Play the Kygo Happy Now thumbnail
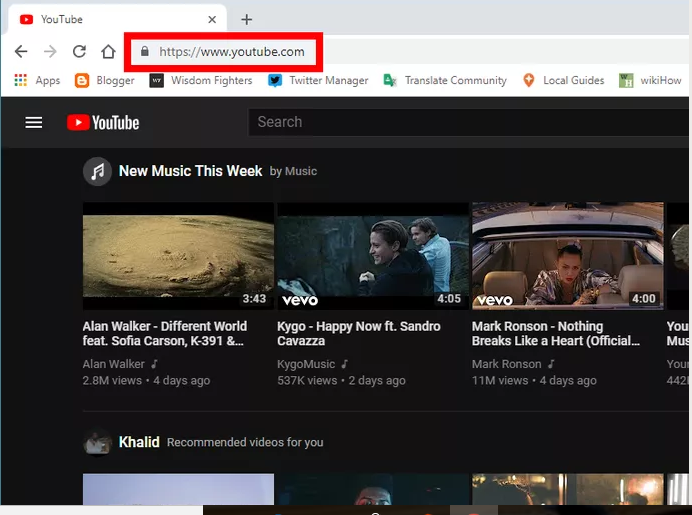 tap(373, 256)
